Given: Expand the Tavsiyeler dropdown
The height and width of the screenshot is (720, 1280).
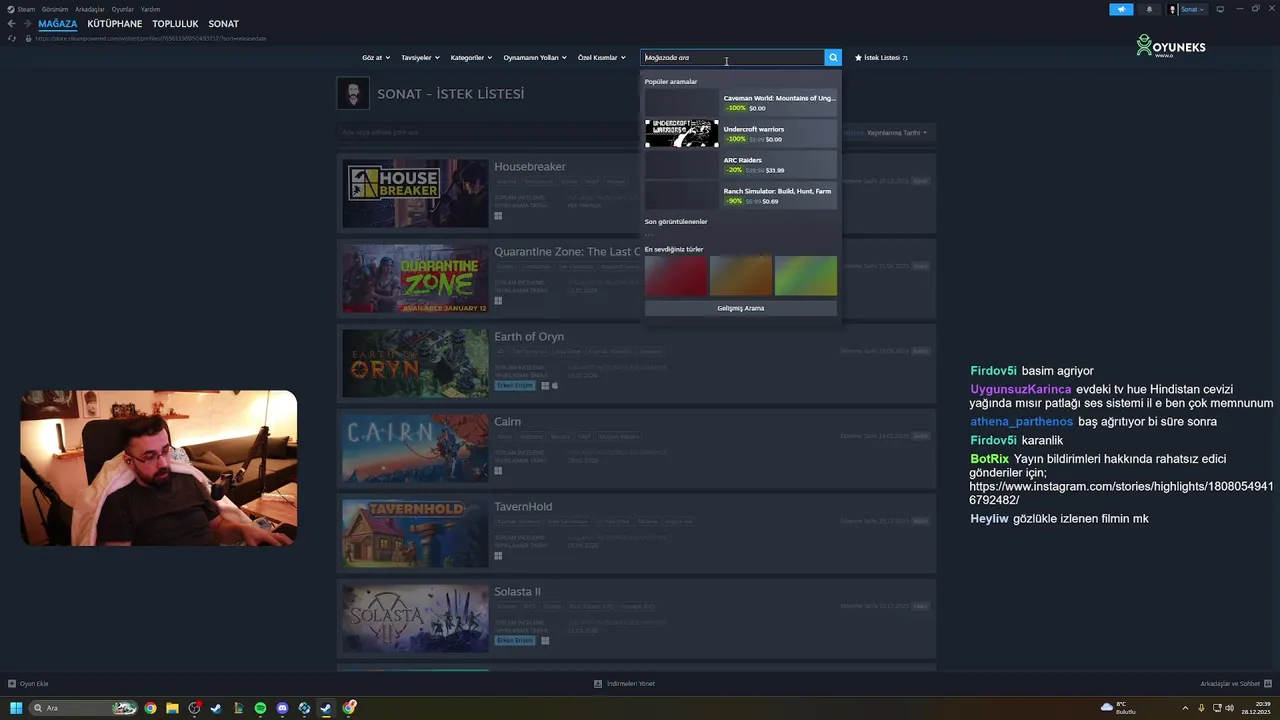Looking at the screenshot, I should (420, 58).
